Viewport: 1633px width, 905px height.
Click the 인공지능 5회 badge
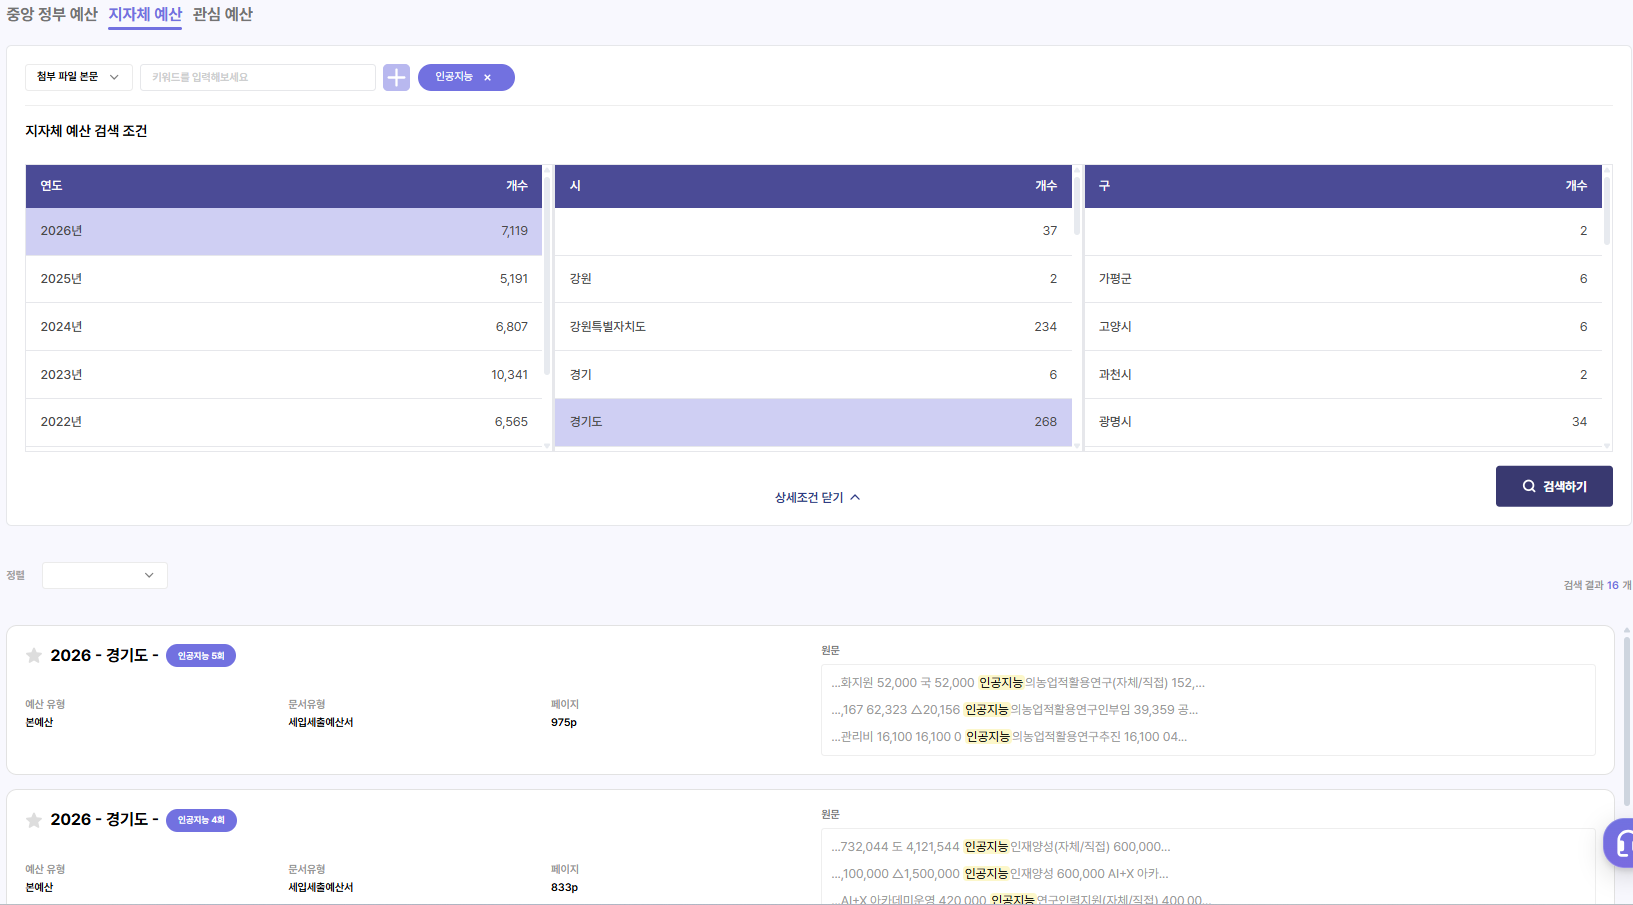(x=201, y=656)
